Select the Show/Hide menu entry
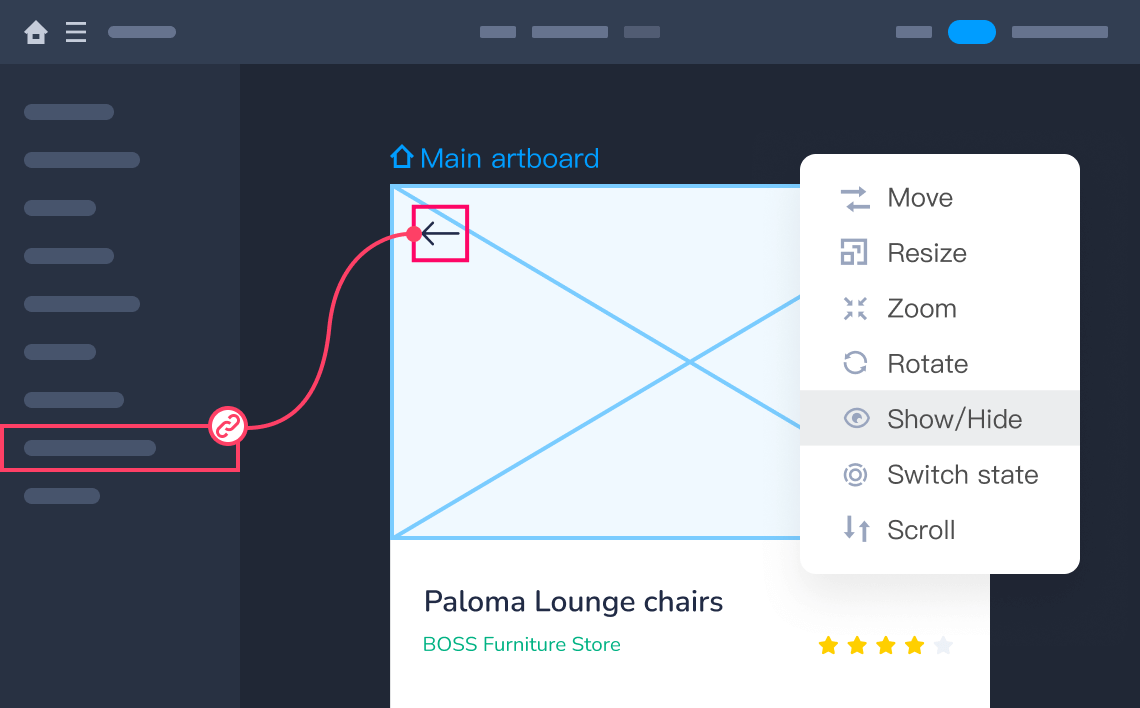Image resolution: width=1140 pixels, height=708 pixels. pos(954,419)
